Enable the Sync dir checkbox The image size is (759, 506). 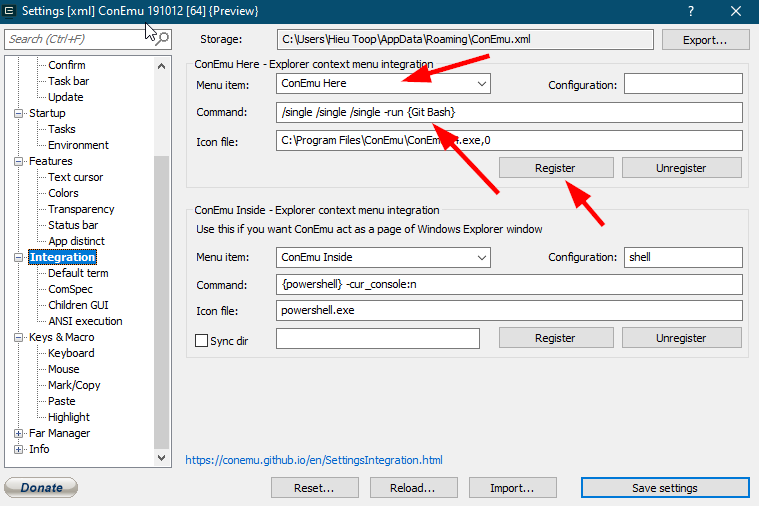tap(201, 340)
